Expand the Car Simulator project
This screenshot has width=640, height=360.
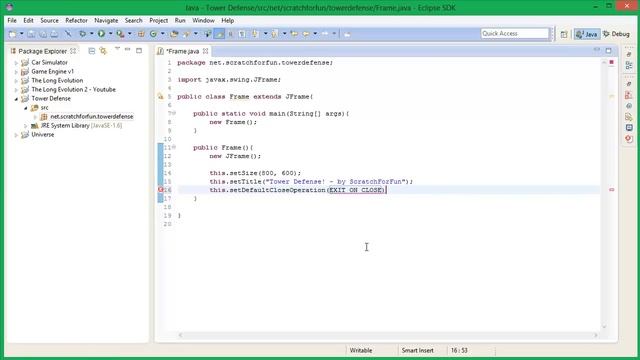16,63
